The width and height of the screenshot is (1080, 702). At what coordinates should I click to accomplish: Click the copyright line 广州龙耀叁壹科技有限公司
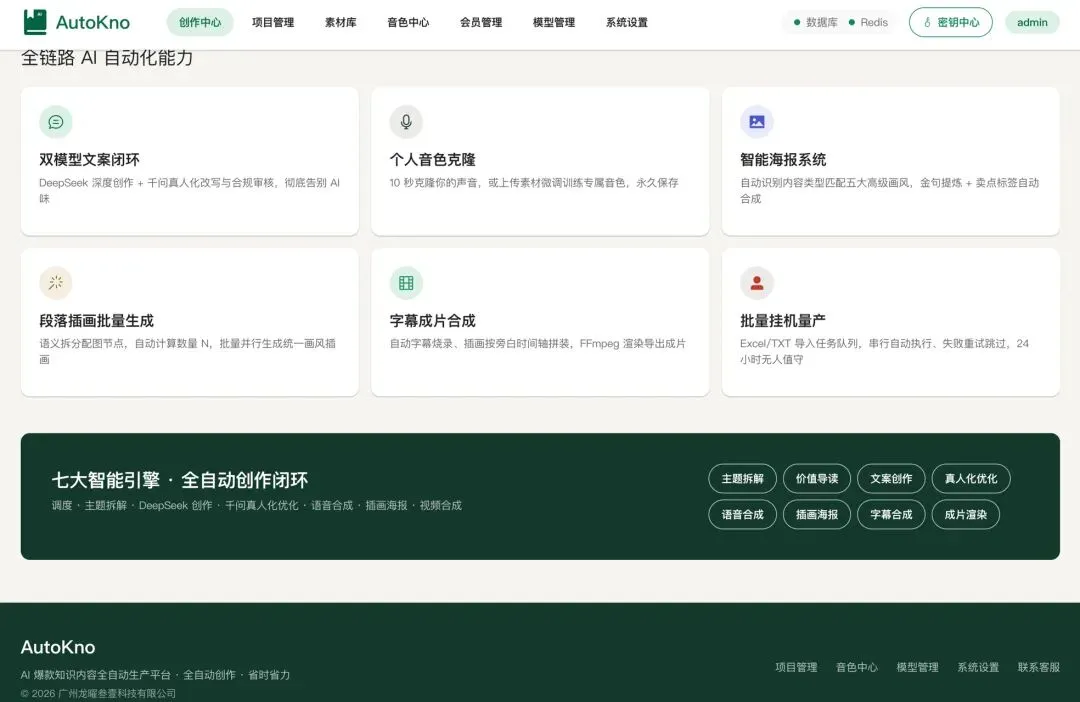point(98,693)
